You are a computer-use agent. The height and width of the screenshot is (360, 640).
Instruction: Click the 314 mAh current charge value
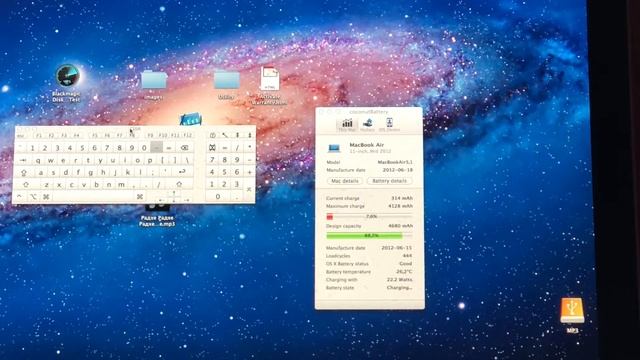tap(402, 198)
